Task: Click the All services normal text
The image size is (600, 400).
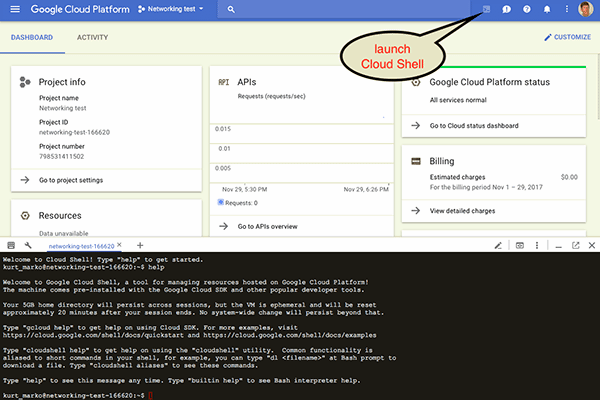Action: [458, 100]
